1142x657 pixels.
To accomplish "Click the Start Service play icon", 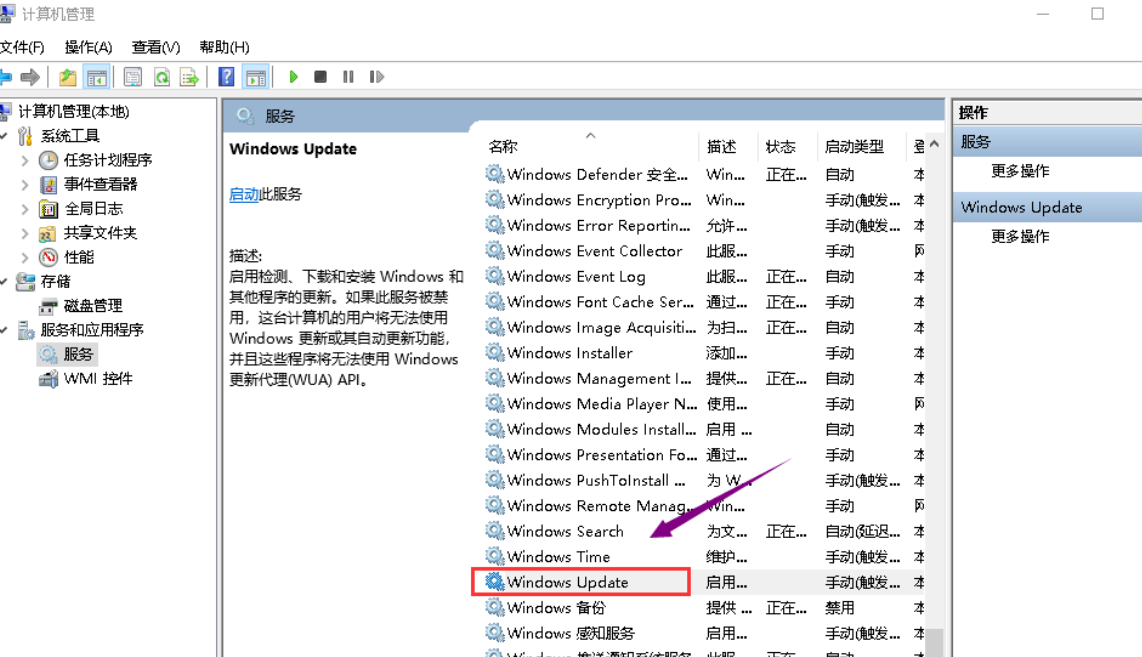I will coord(293,76).
